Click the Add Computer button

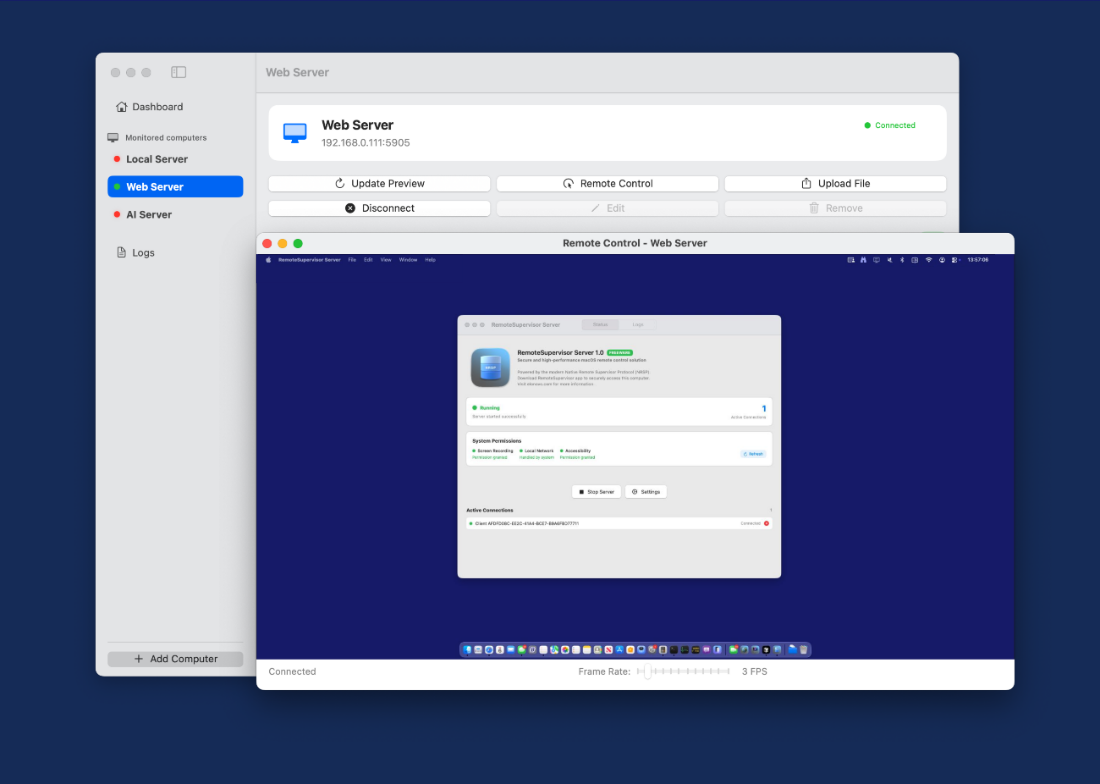(175, 658)
